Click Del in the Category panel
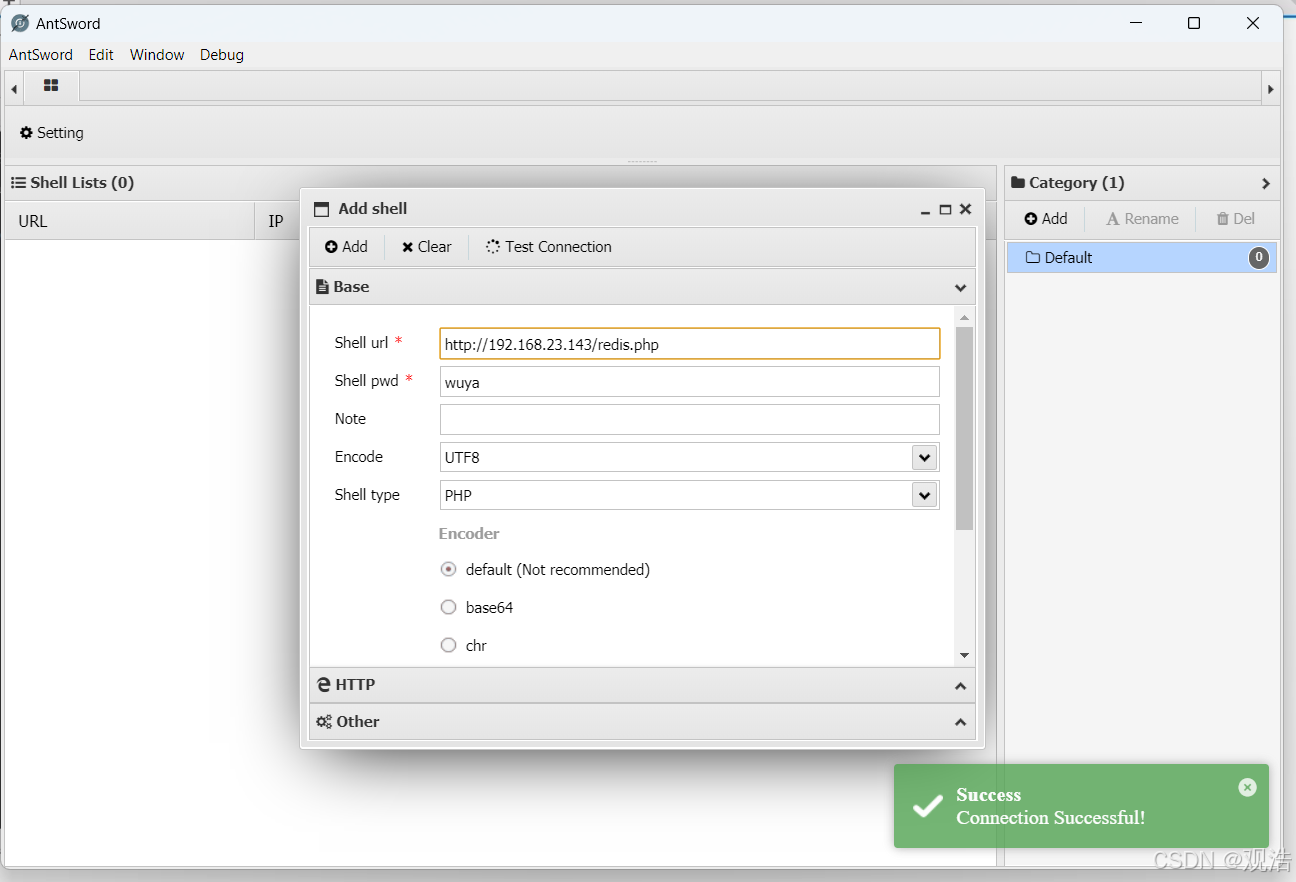The height and width of the screenshot is (882, 1296). click(1236, 219)
